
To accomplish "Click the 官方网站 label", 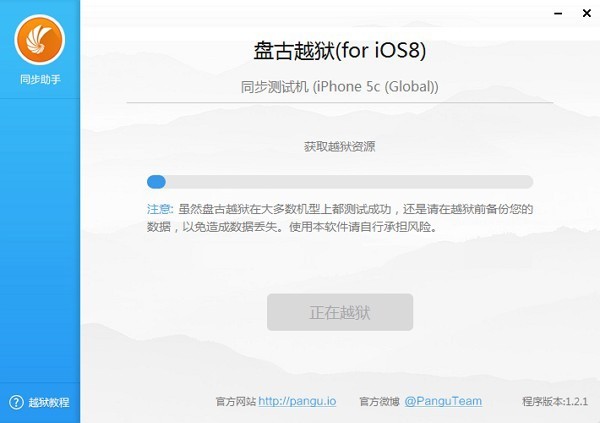I will (236, 402).
